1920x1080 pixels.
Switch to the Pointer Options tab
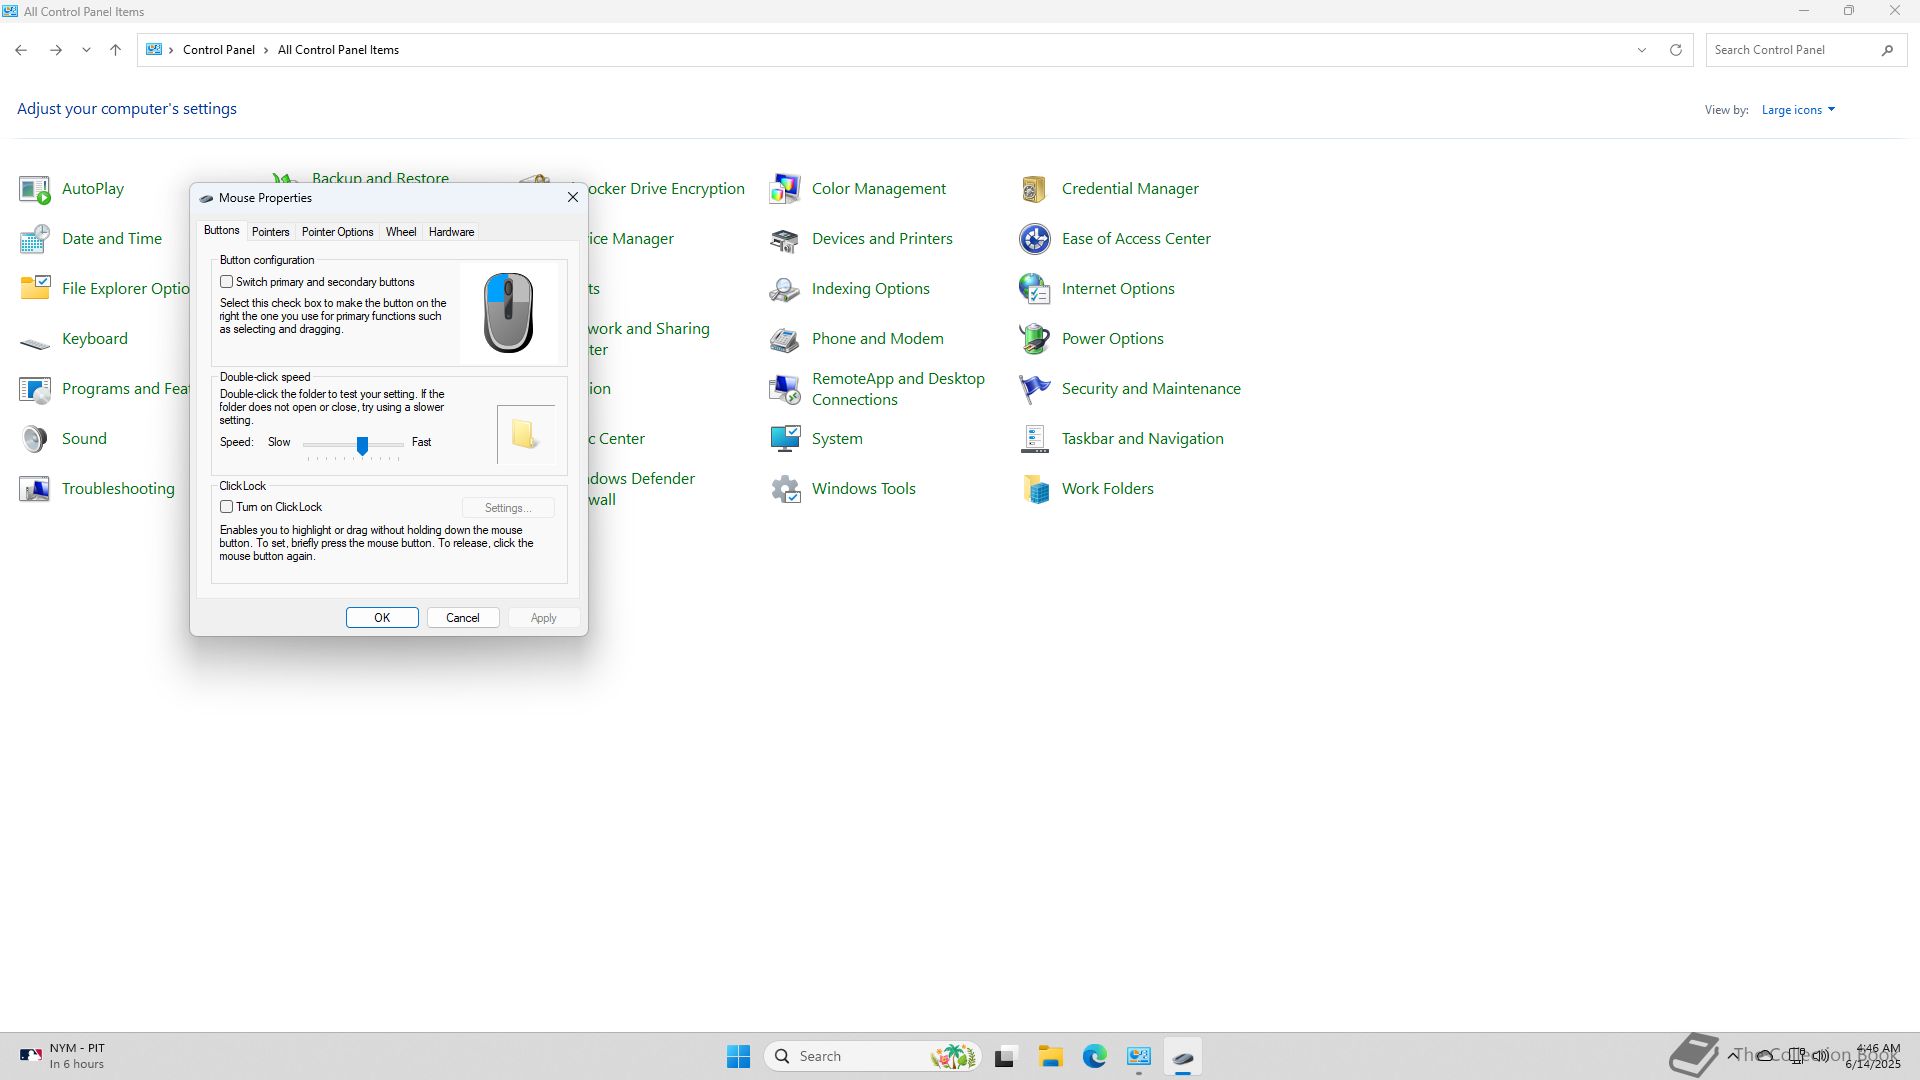click(x=337, y=232)
